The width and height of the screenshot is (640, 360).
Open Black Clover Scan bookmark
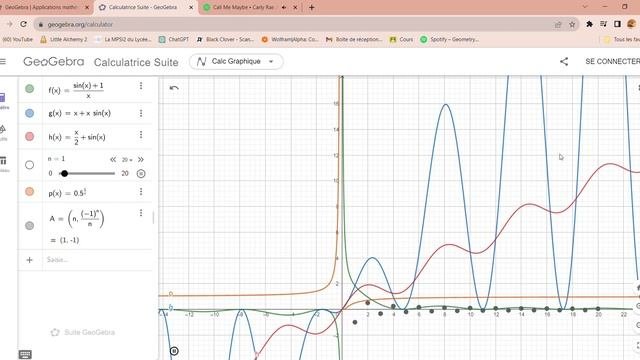tap(225, 40)
